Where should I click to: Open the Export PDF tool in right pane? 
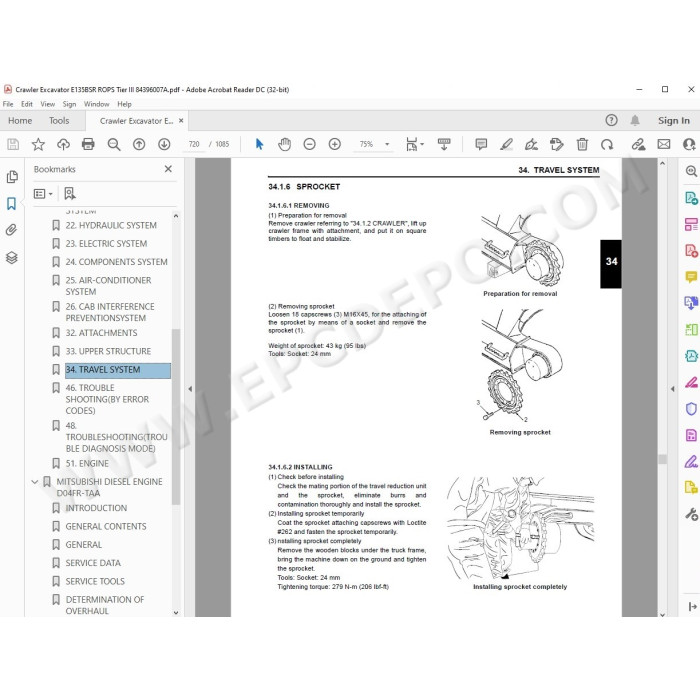[x=691, y=198]
